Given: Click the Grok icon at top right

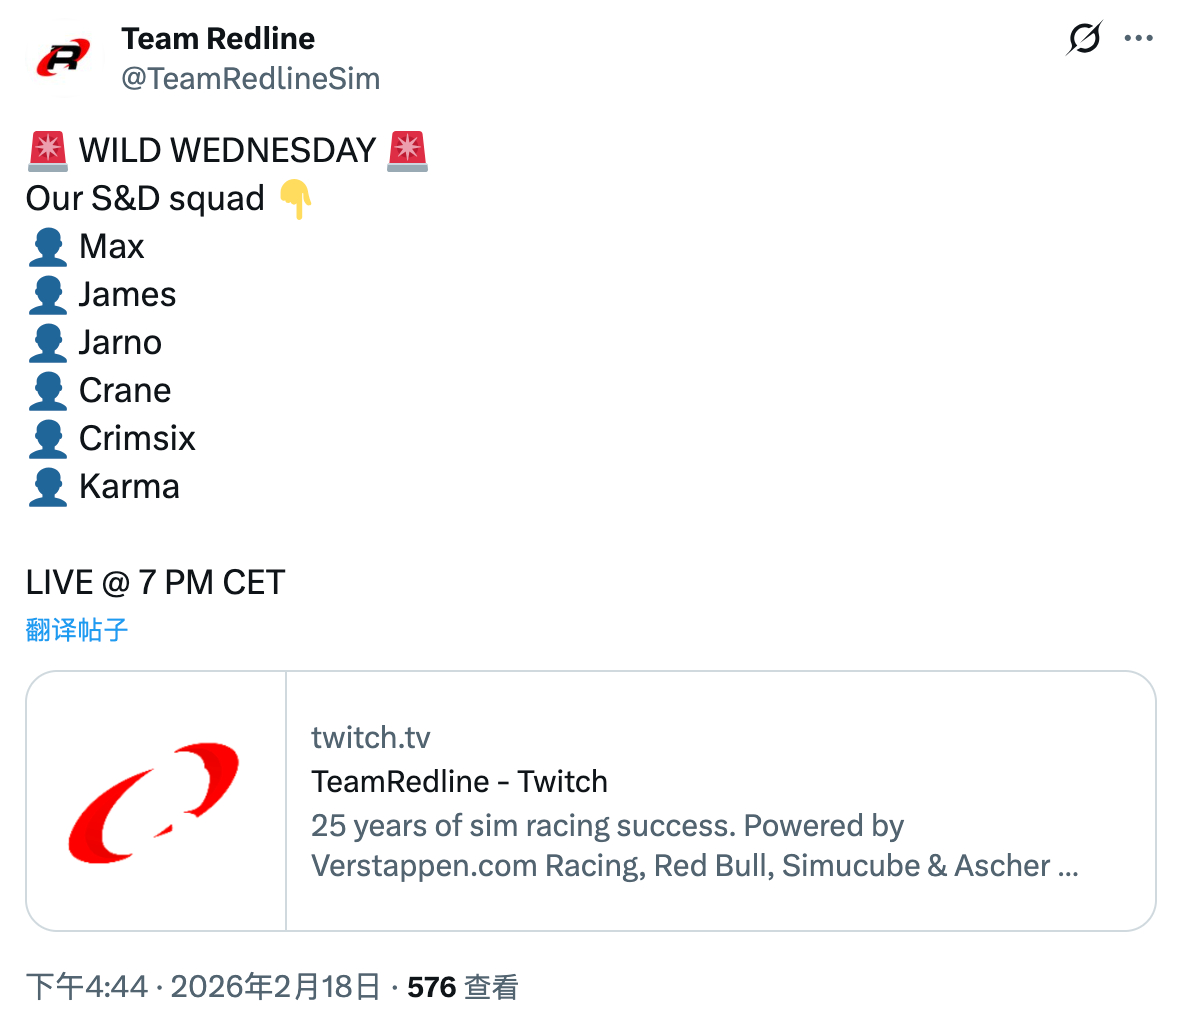Looking at the screenshot, I should [1084, 39].
